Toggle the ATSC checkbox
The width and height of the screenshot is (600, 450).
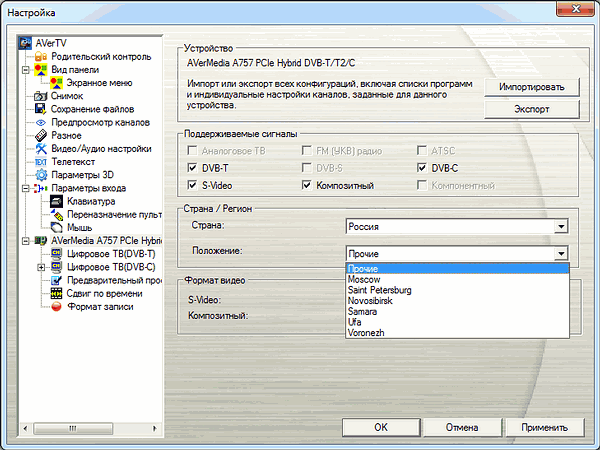422,150
